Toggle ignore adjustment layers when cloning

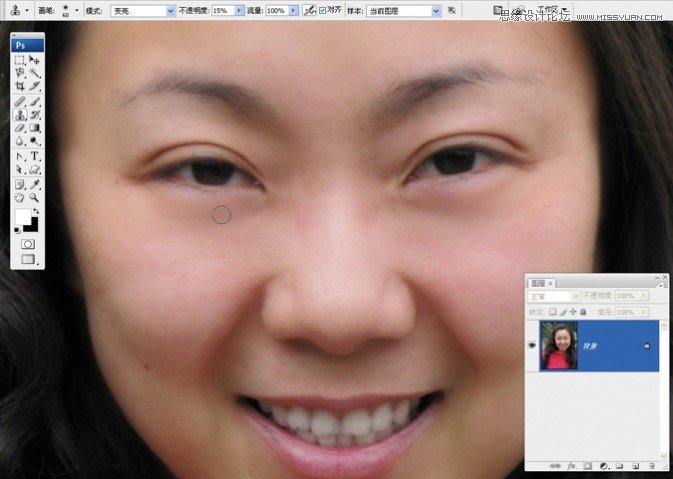click(452, 10)
